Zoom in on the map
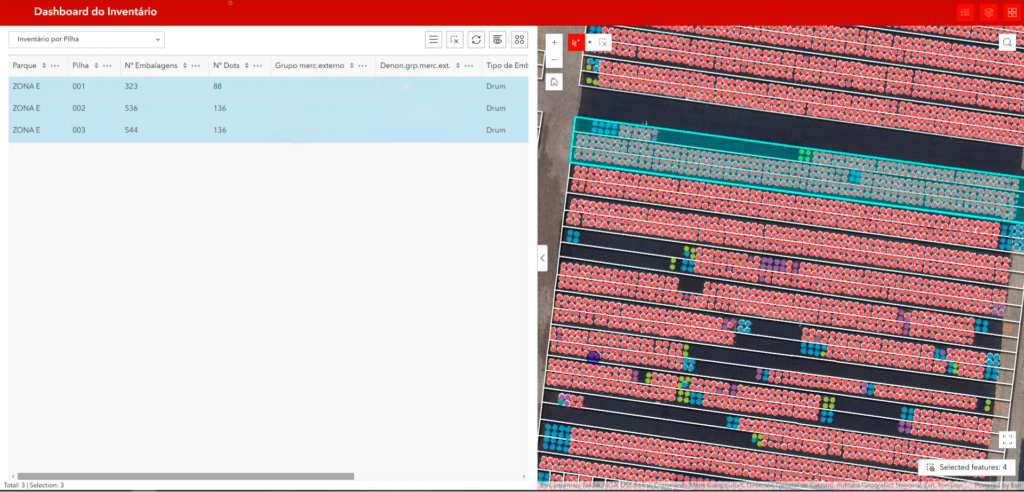The image size is (1024, 492). 554,42
